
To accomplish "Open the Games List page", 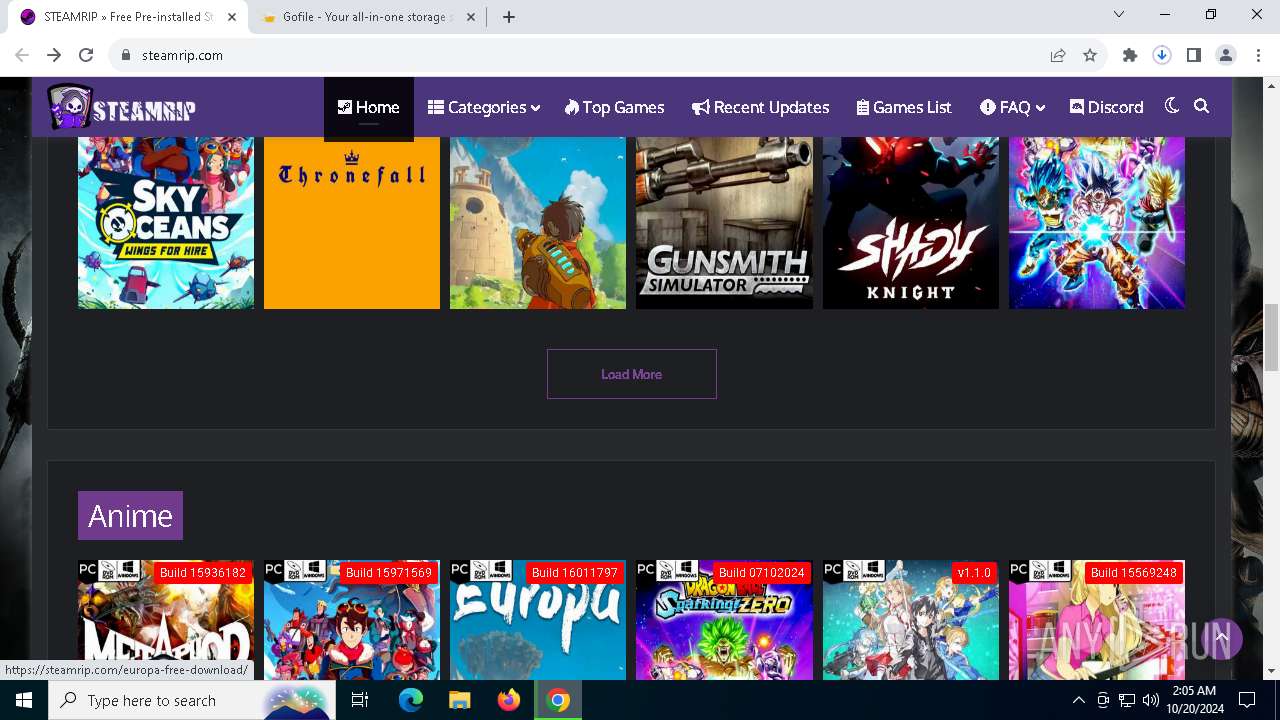I will tap(904, 107).
